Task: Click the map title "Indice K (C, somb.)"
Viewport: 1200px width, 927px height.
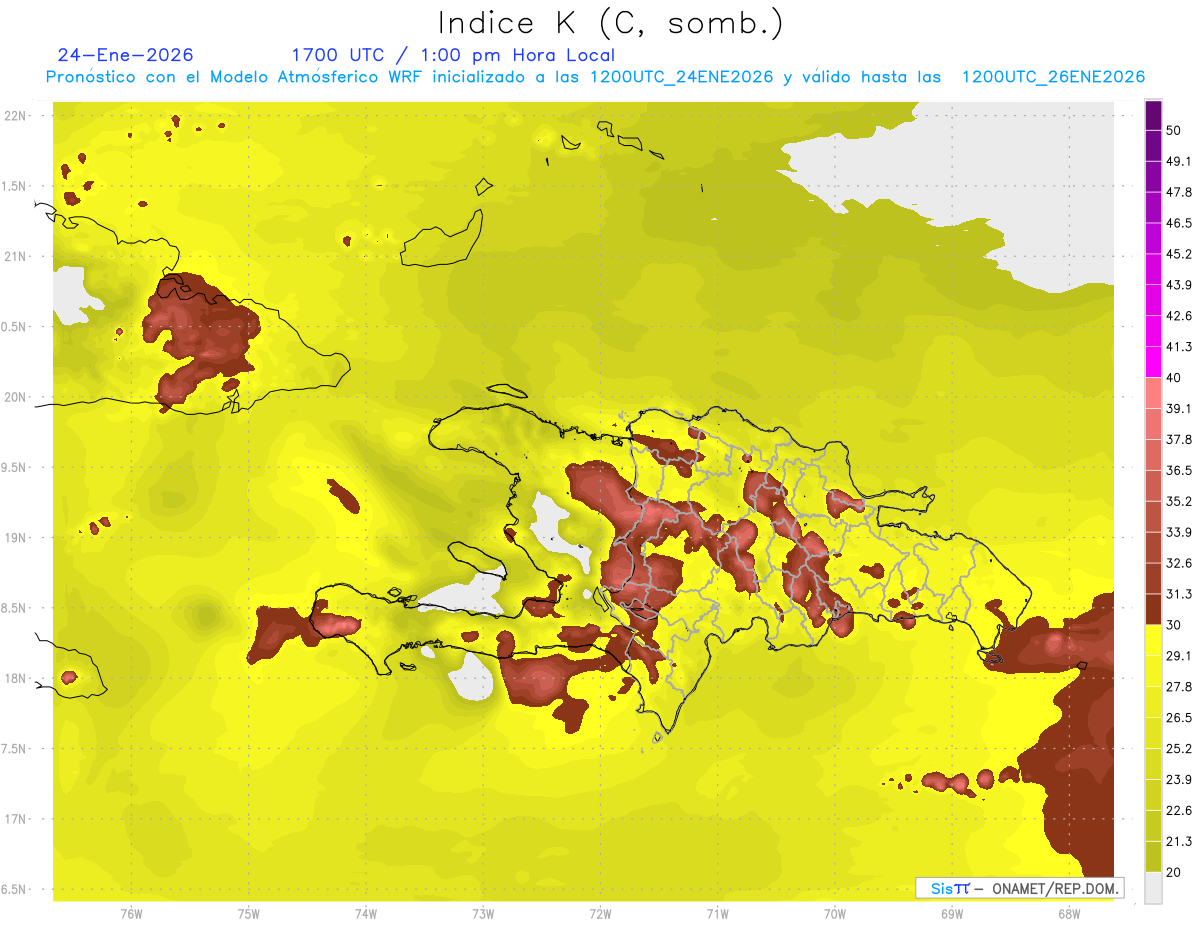Action: [x=611, y=24]
